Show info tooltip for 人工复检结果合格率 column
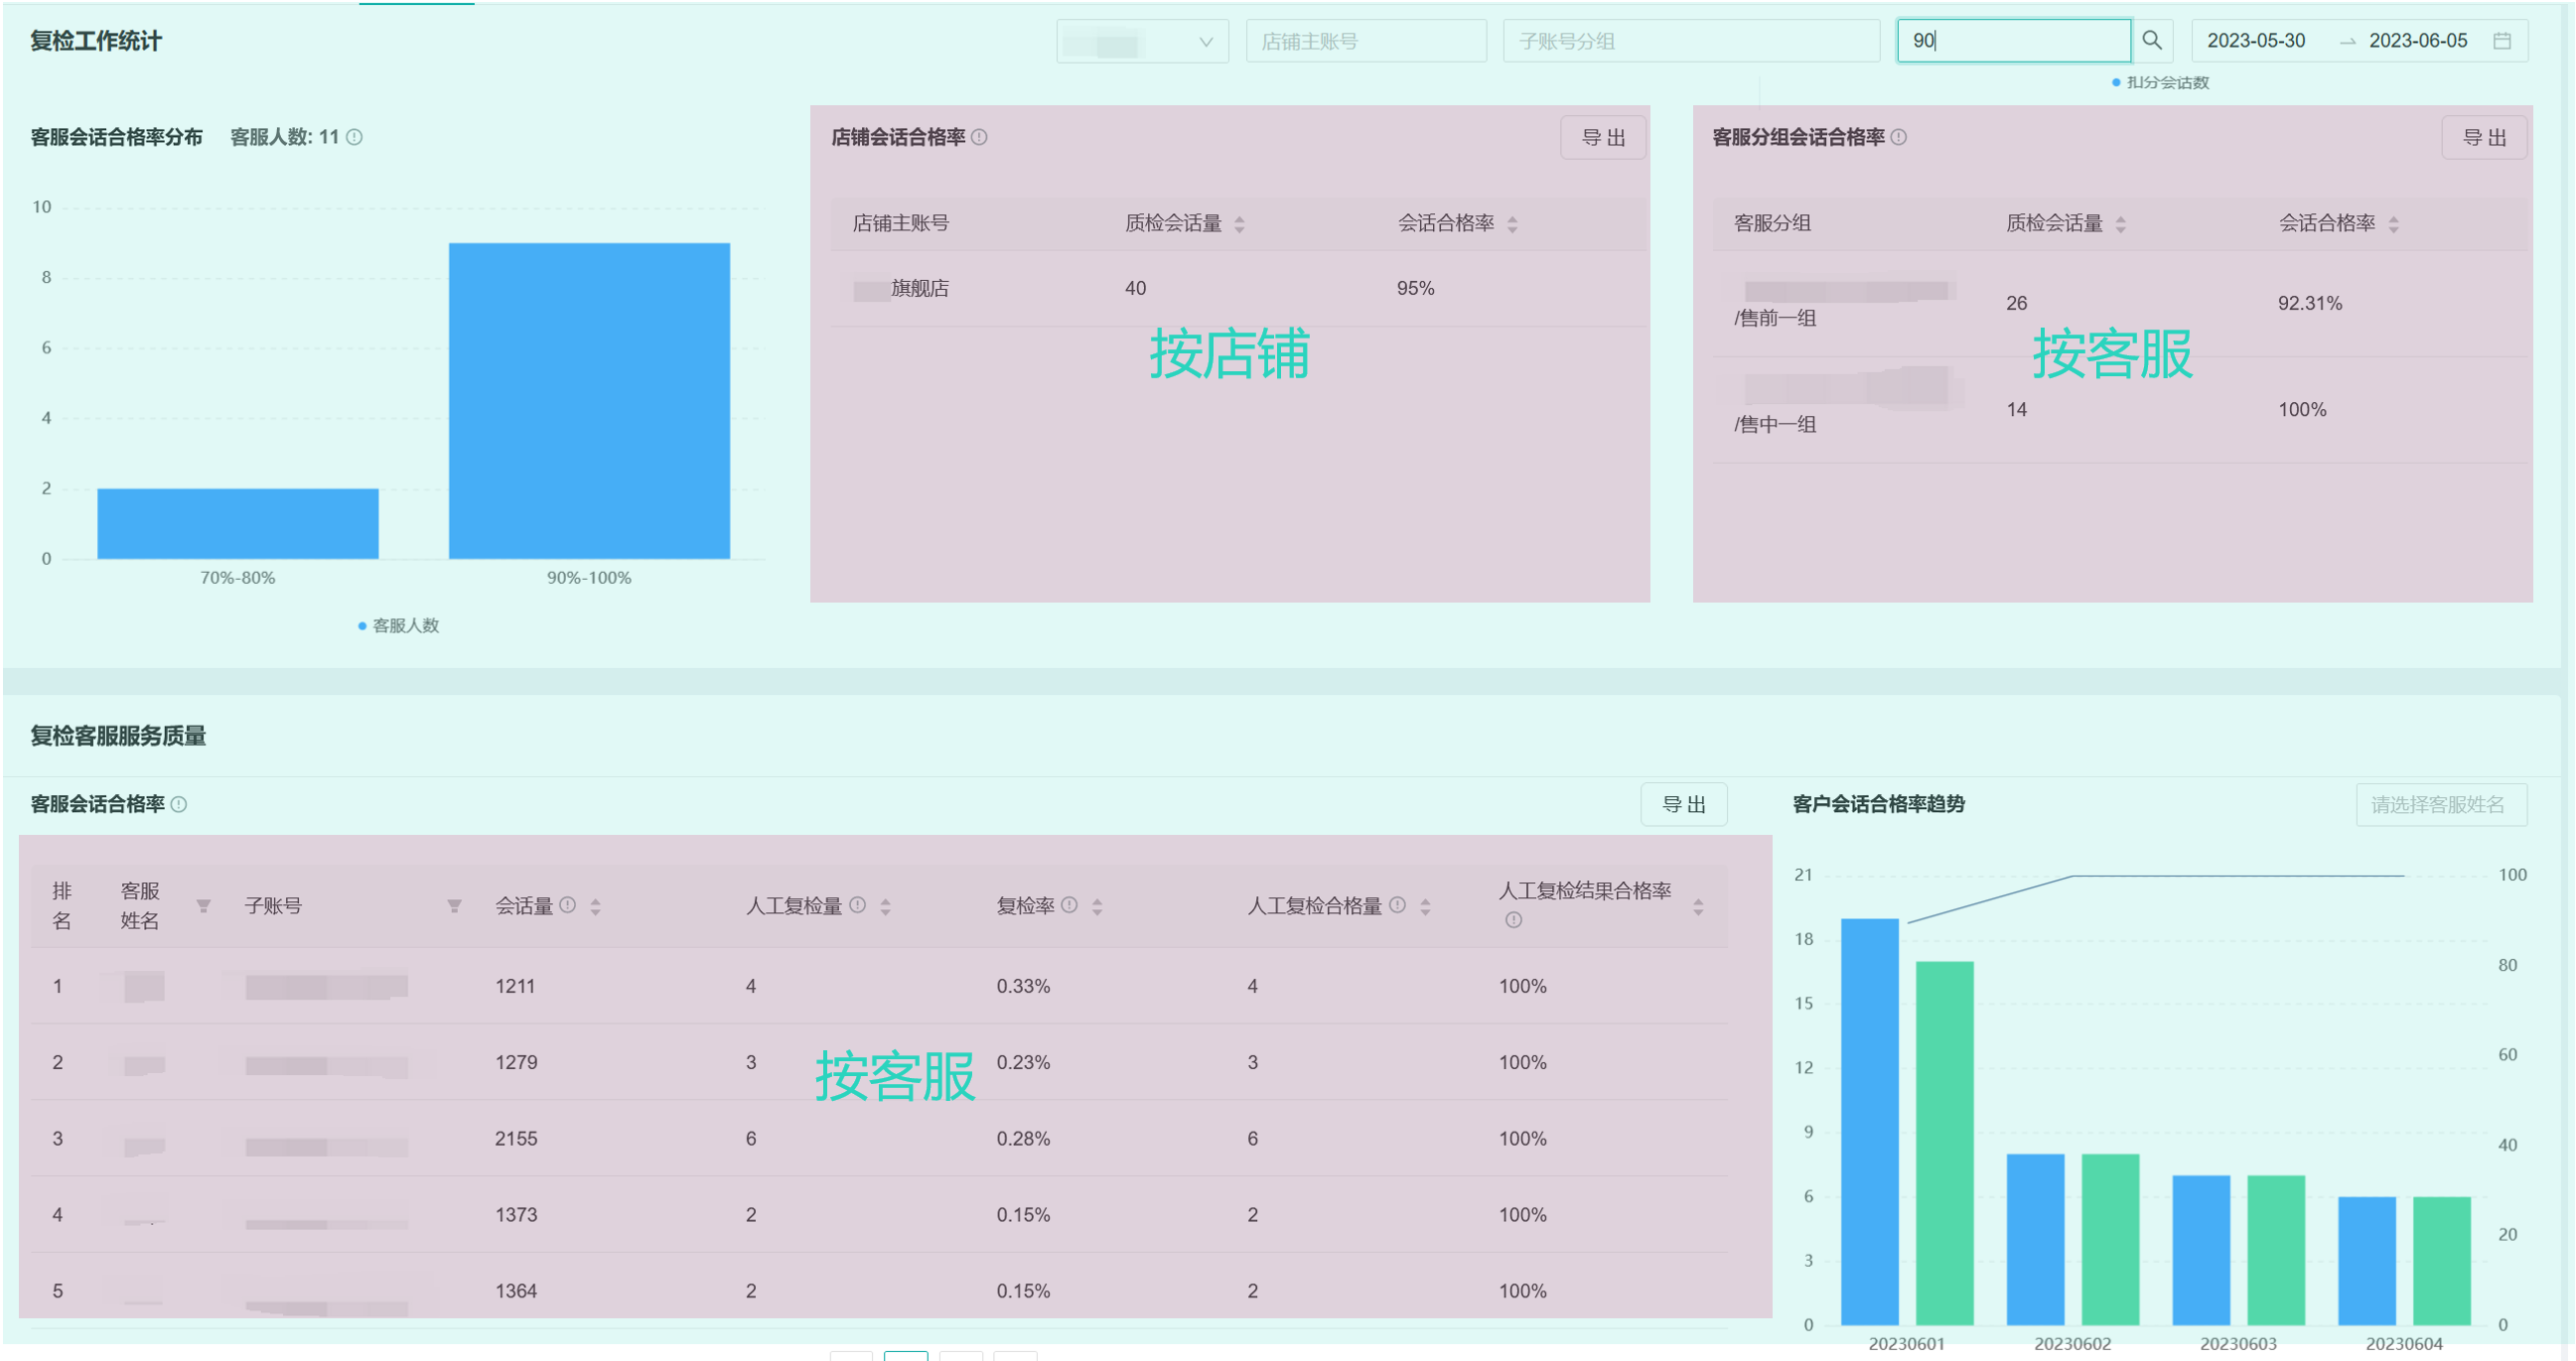 [1513, 920]
